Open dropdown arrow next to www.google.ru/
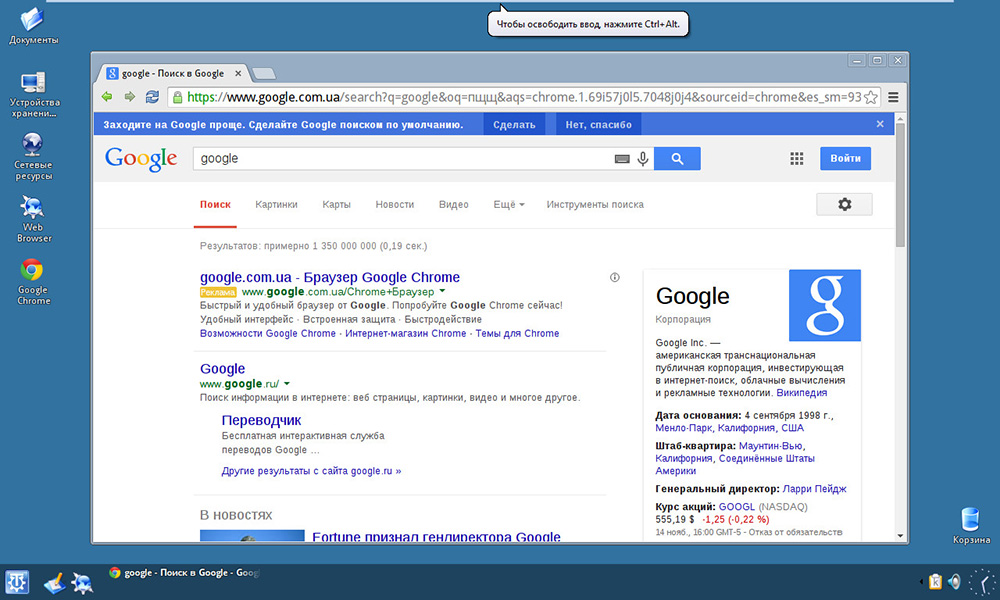1000x600 pixels. 287,384
